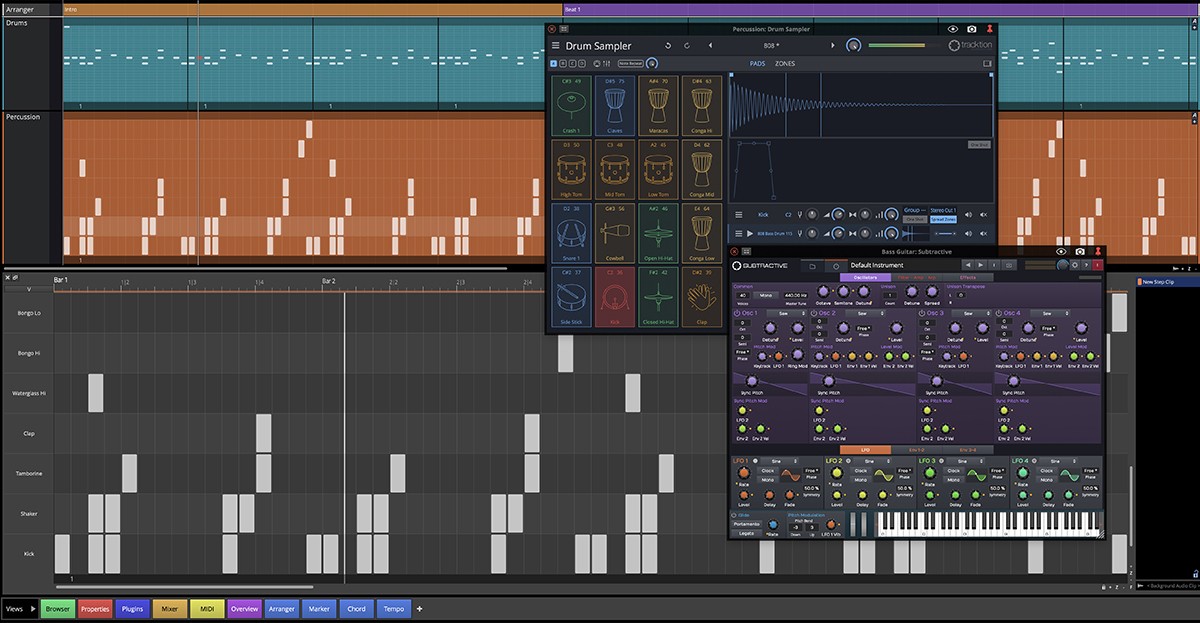
Task: Trigger the Clap pad in Drum Sampler
Action: coord(703,297)
